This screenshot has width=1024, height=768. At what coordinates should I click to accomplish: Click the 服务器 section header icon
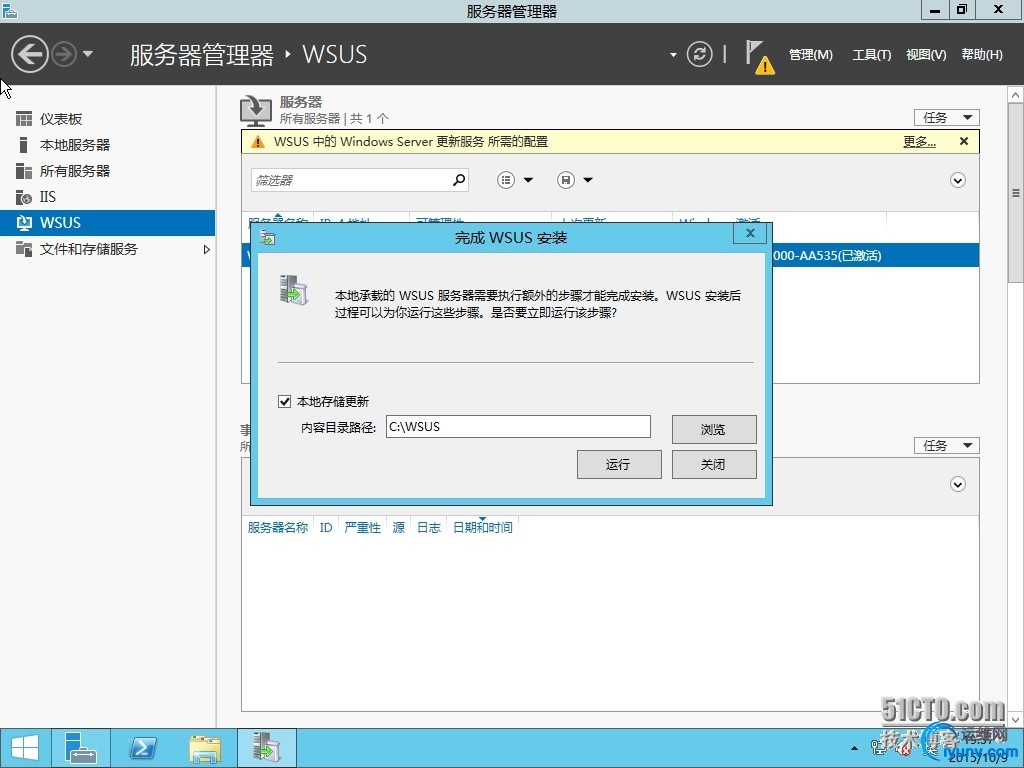coord(255,110)
